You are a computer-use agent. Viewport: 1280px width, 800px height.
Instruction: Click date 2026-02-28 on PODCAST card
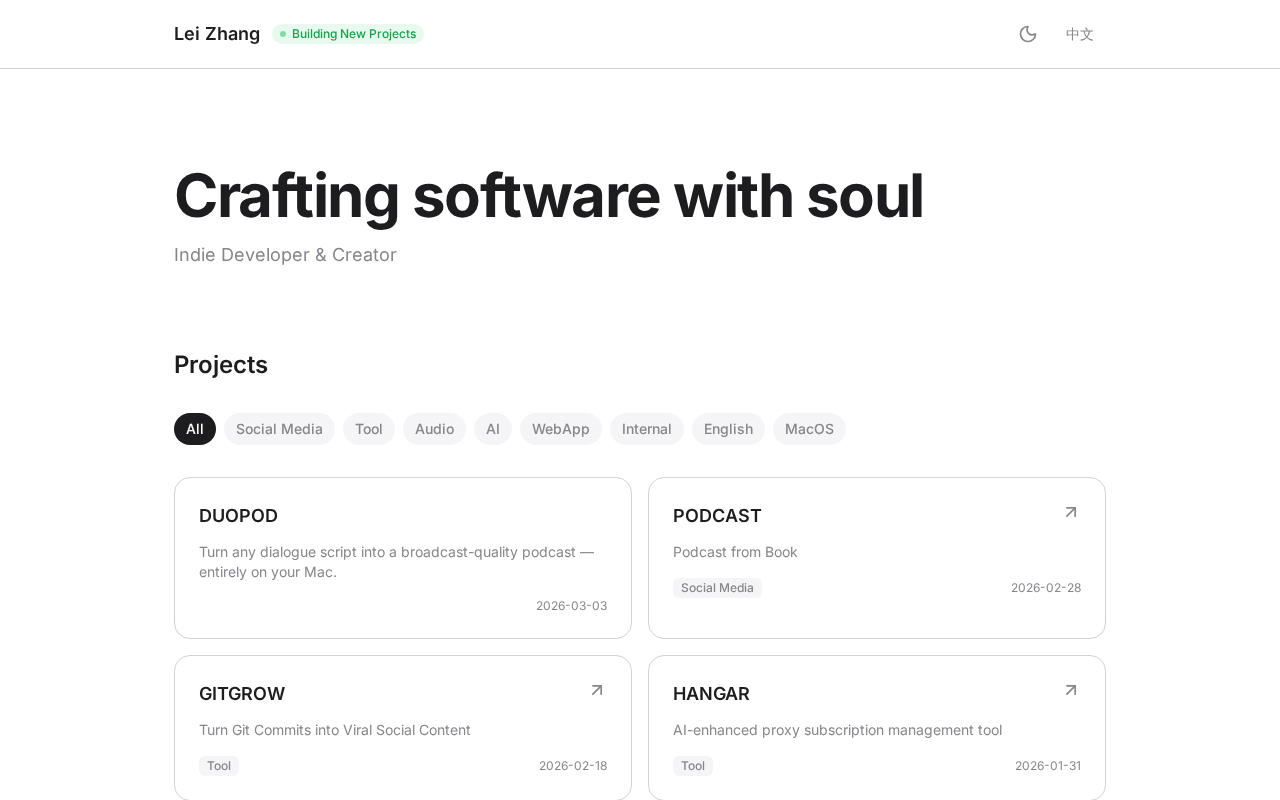point(1046,588)
